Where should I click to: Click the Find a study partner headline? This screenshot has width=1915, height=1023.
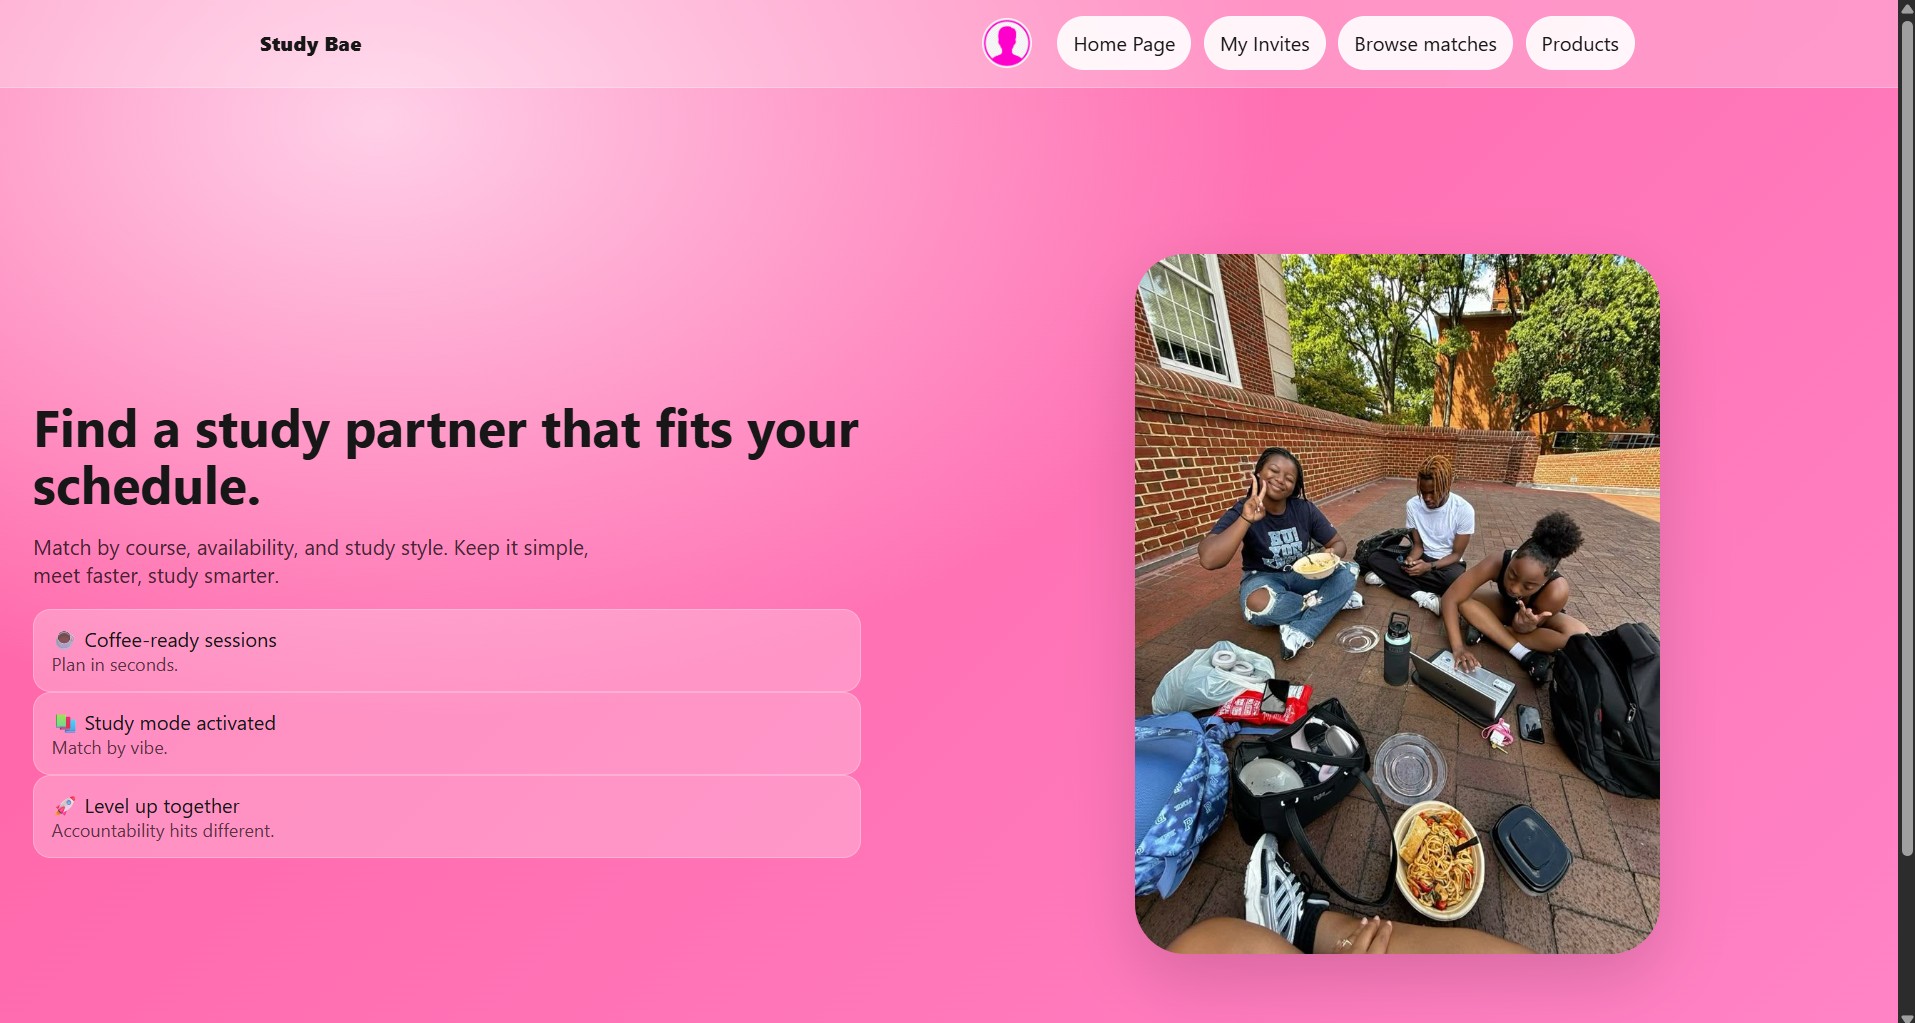pos(446,458)
